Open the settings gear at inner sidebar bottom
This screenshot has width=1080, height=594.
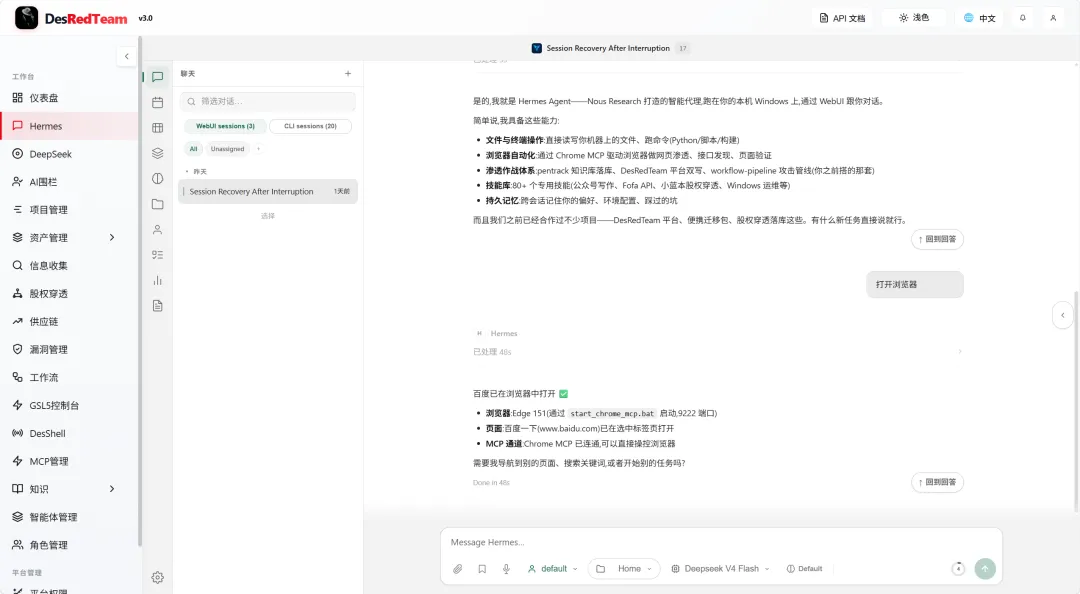tap(157, 577)
